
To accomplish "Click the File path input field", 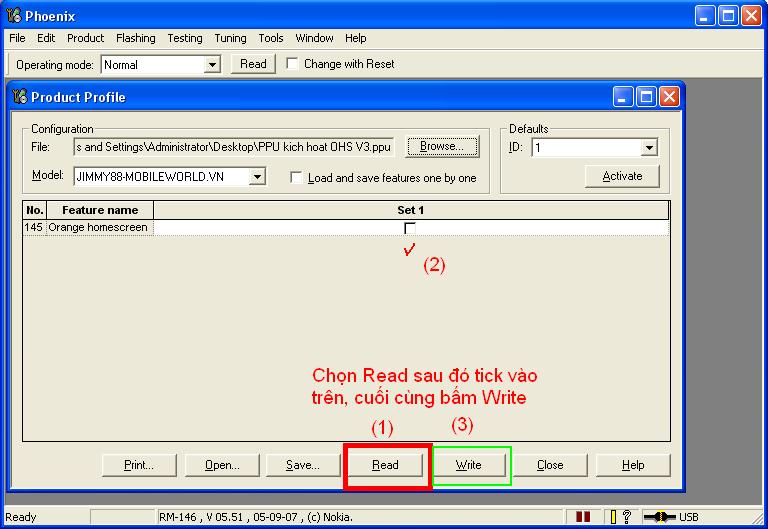I will (x=234, y=147).
